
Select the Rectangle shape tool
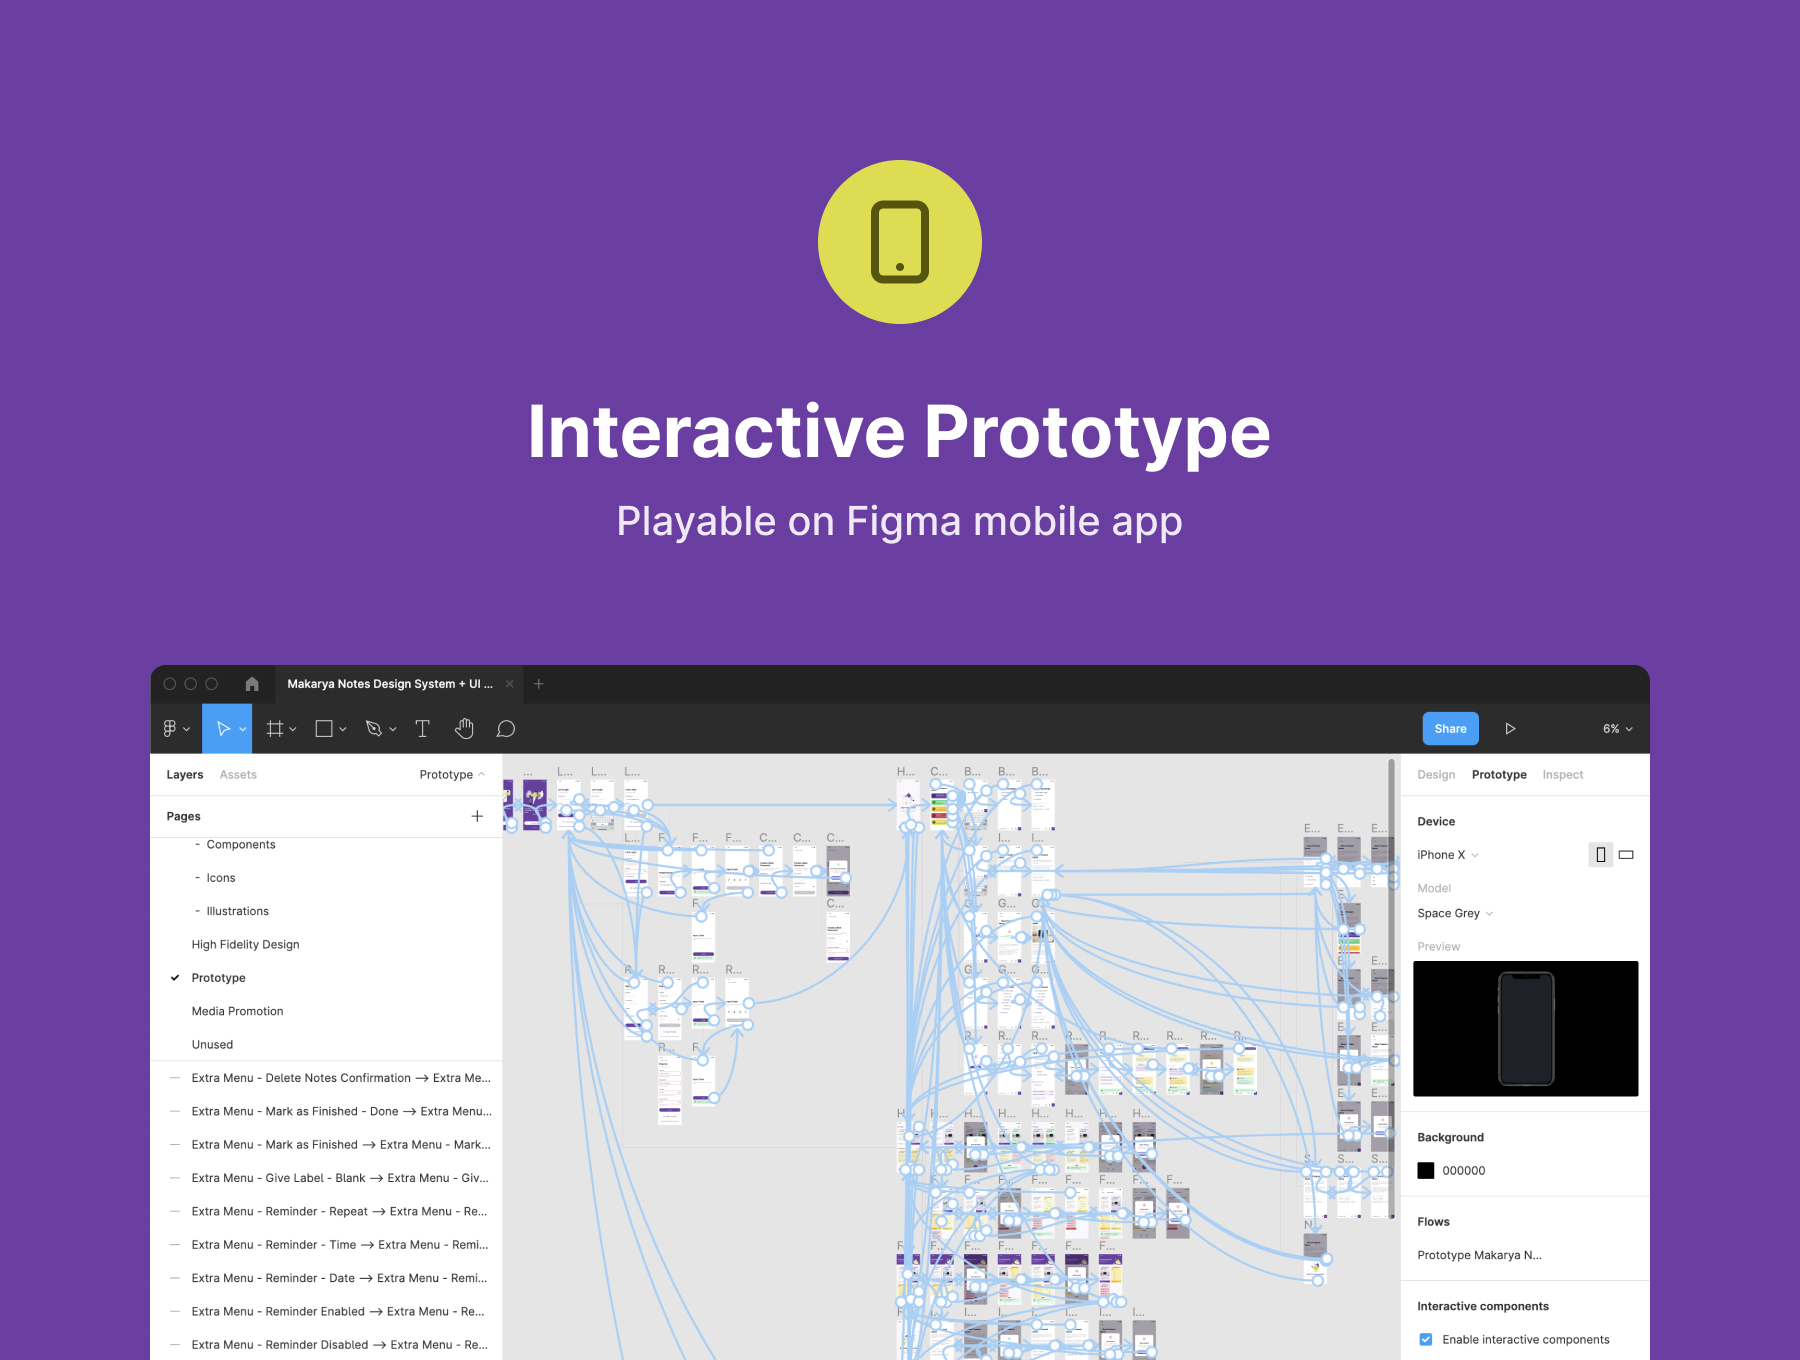coord(324,729)
